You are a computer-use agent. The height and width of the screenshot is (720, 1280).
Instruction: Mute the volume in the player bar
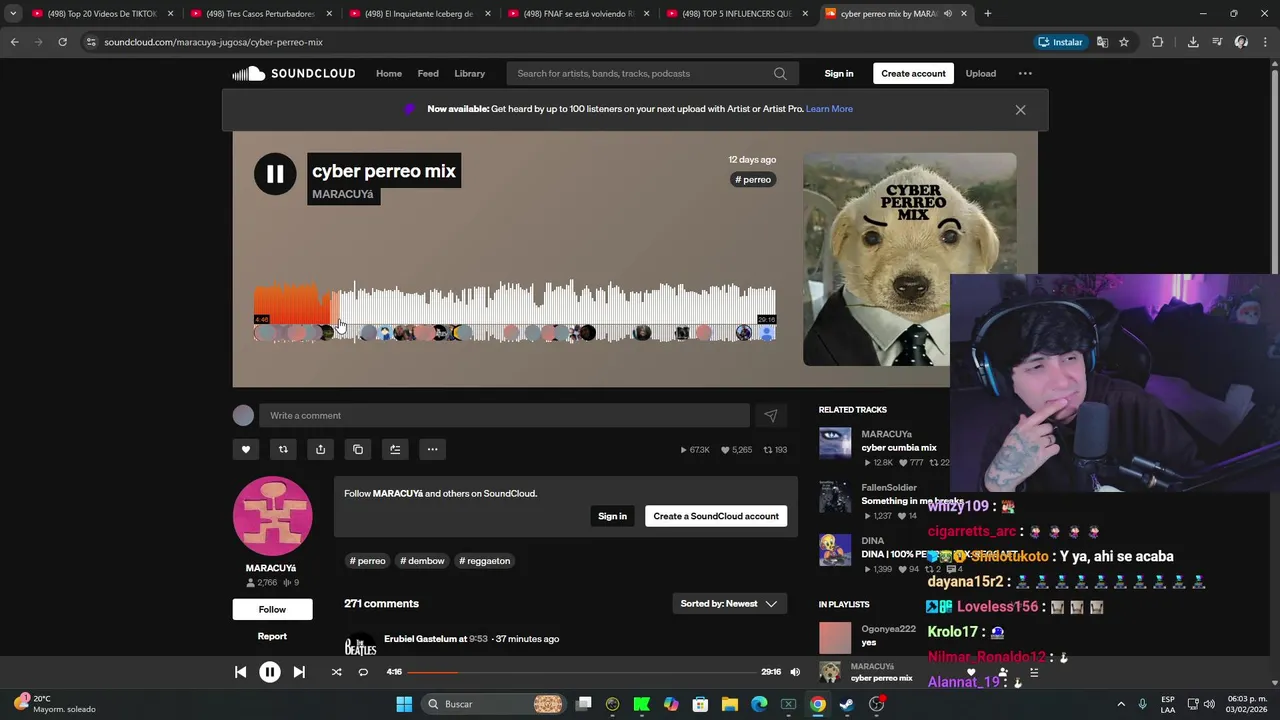795,672
